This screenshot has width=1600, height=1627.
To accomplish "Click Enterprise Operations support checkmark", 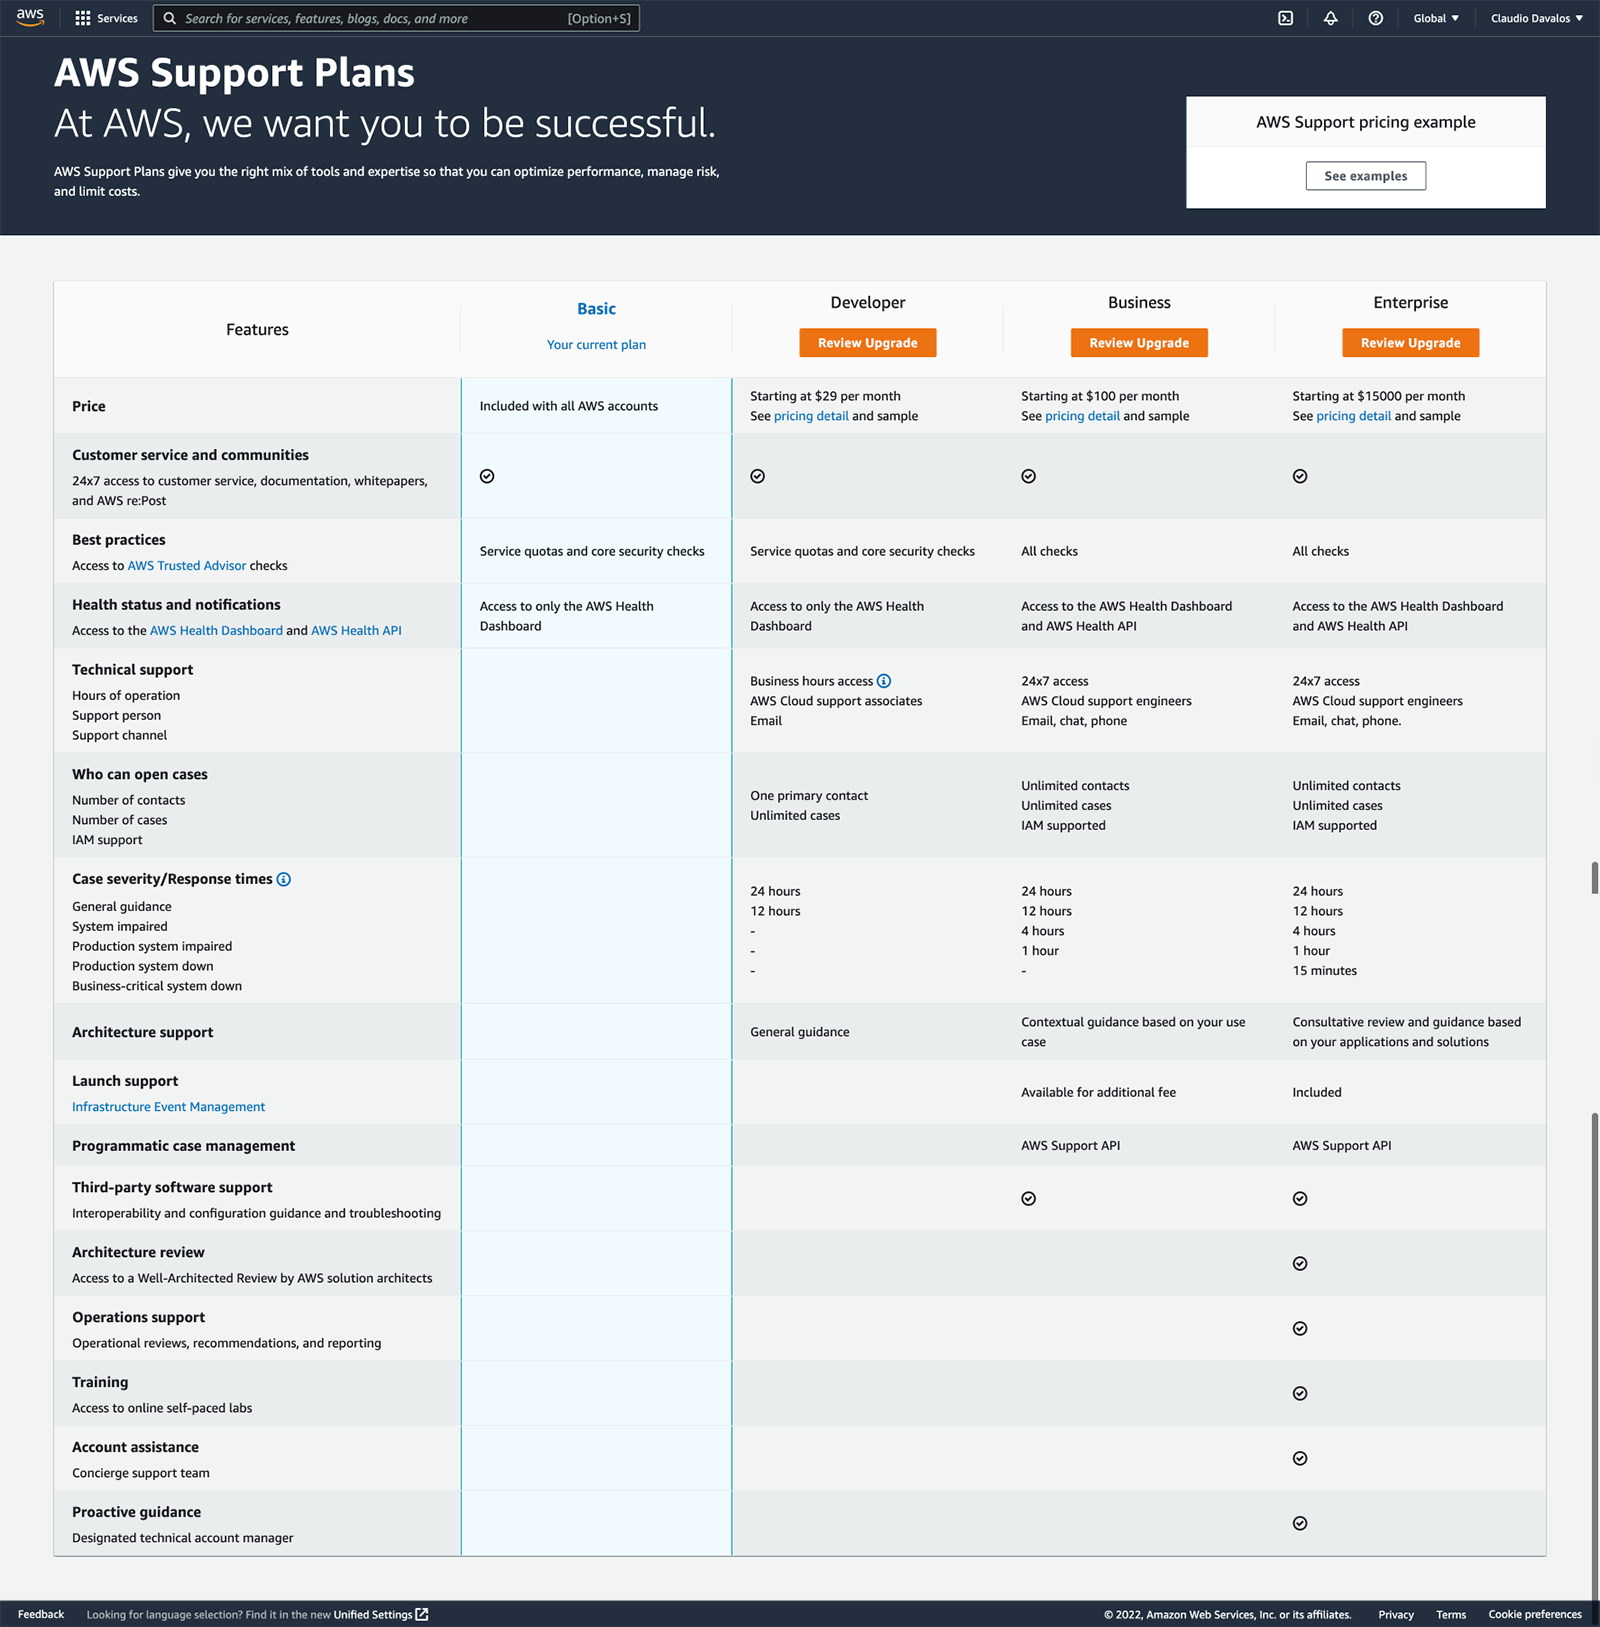I will click(1300, 1328).
